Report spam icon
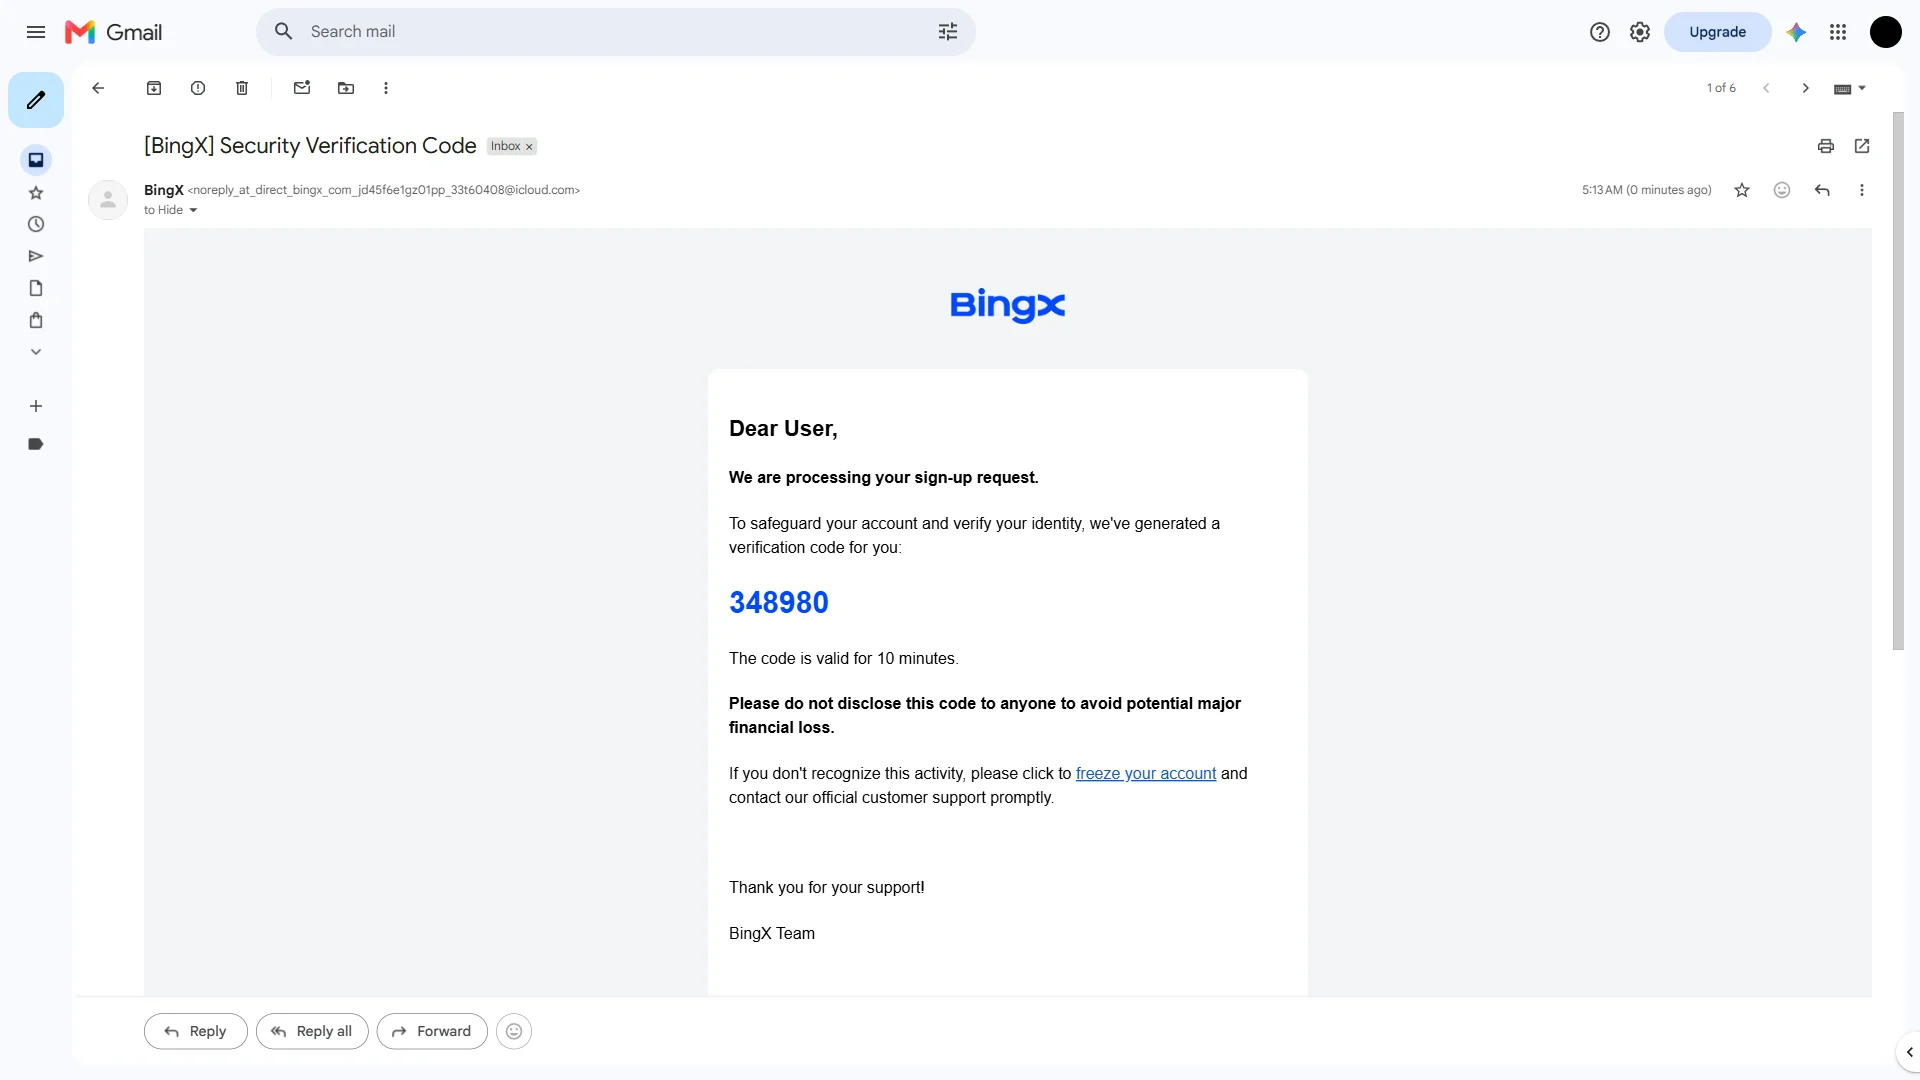Viewport: 1920px width, 1080px height. pyautogui.click(x=198, y=88)
